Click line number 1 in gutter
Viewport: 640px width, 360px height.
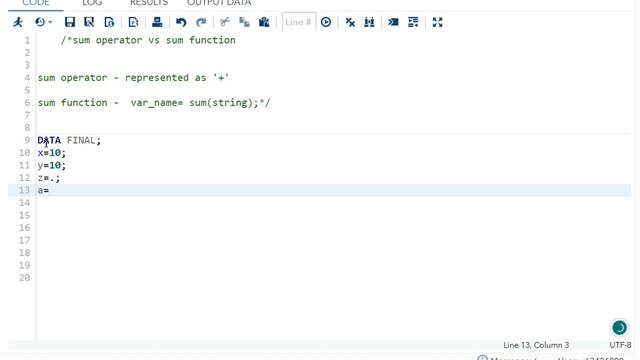[x=27, y=40]
